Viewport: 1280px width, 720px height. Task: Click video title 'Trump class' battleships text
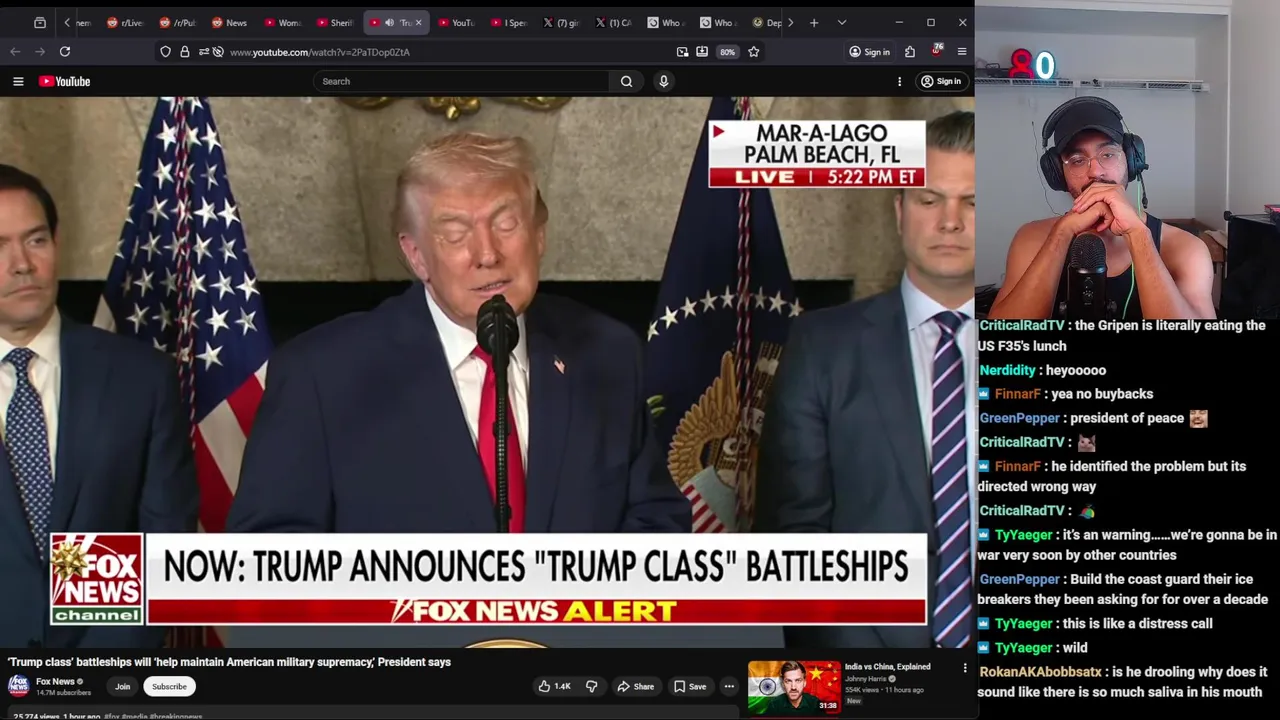click(229, 662)
